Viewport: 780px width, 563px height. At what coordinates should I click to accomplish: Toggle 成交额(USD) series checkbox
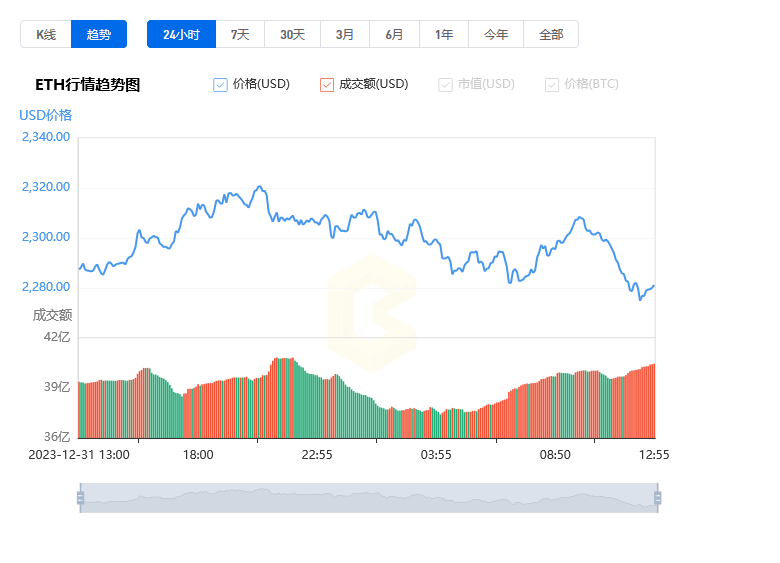coord(327,85)
